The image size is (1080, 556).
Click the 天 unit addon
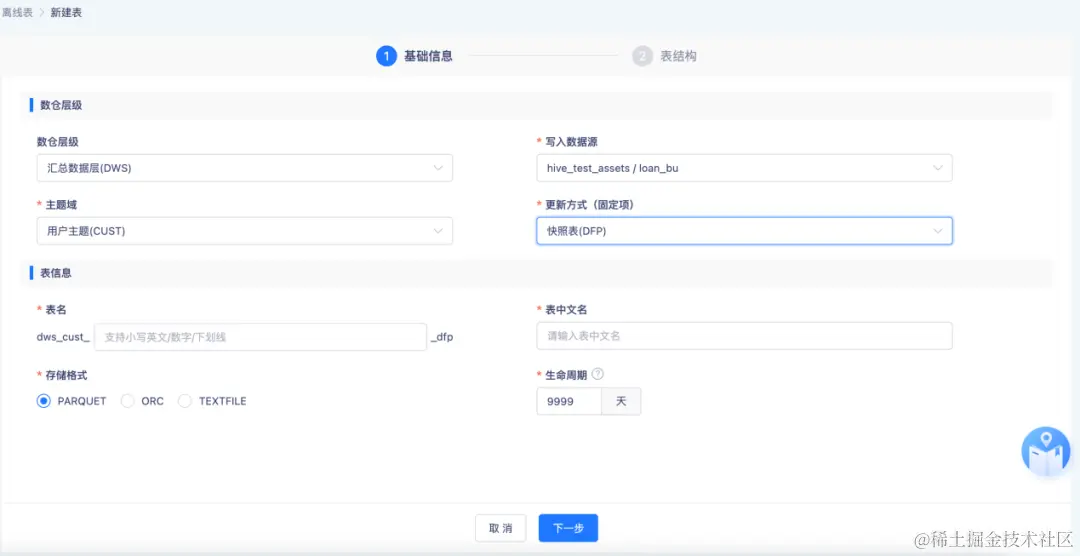(621, 401)
